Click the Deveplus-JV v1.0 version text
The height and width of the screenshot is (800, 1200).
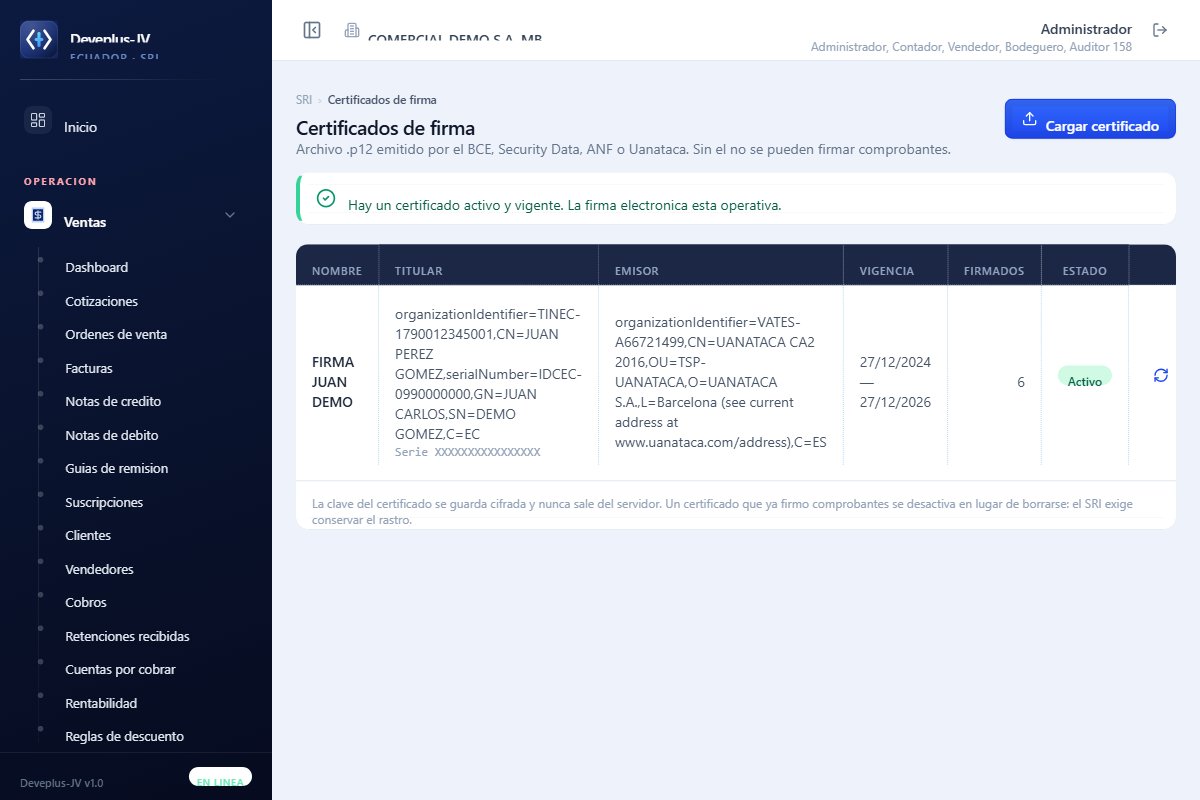click(62, 783)
